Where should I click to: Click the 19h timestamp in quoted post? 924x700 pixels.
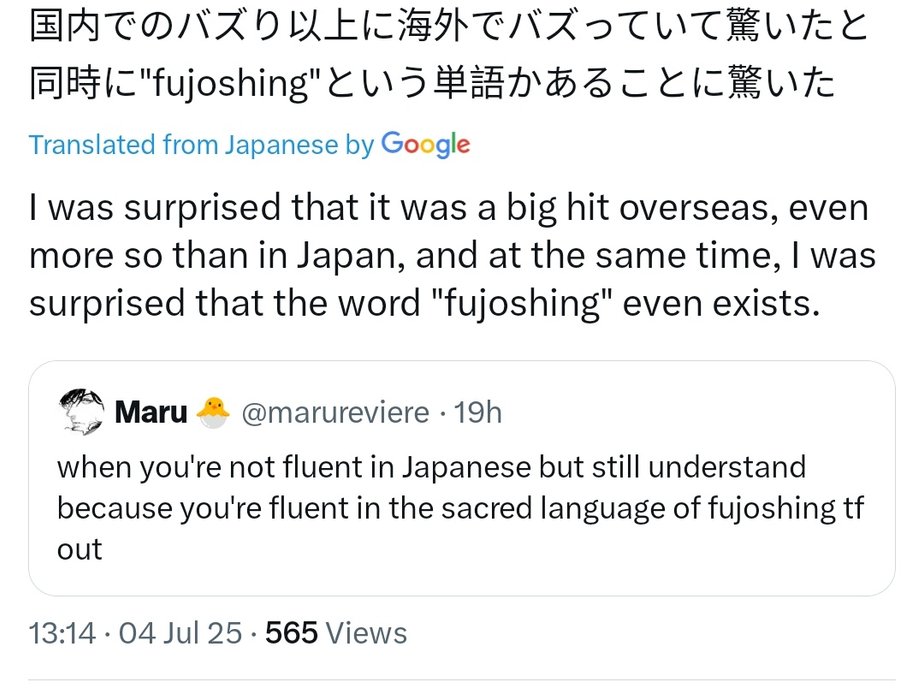pyautogui.click(x=477, y=412)
